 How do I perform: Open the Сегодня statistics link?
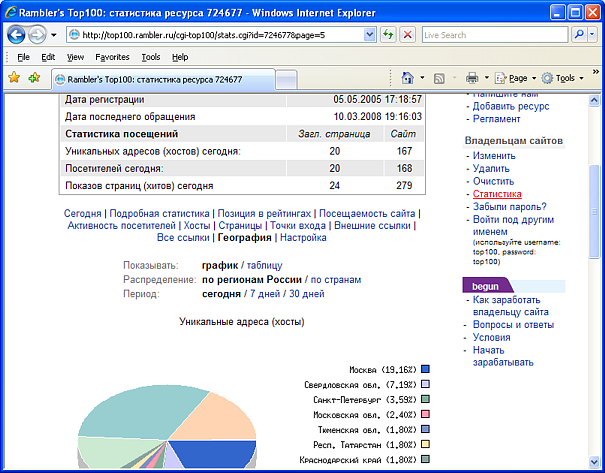[x=83, y=213]
